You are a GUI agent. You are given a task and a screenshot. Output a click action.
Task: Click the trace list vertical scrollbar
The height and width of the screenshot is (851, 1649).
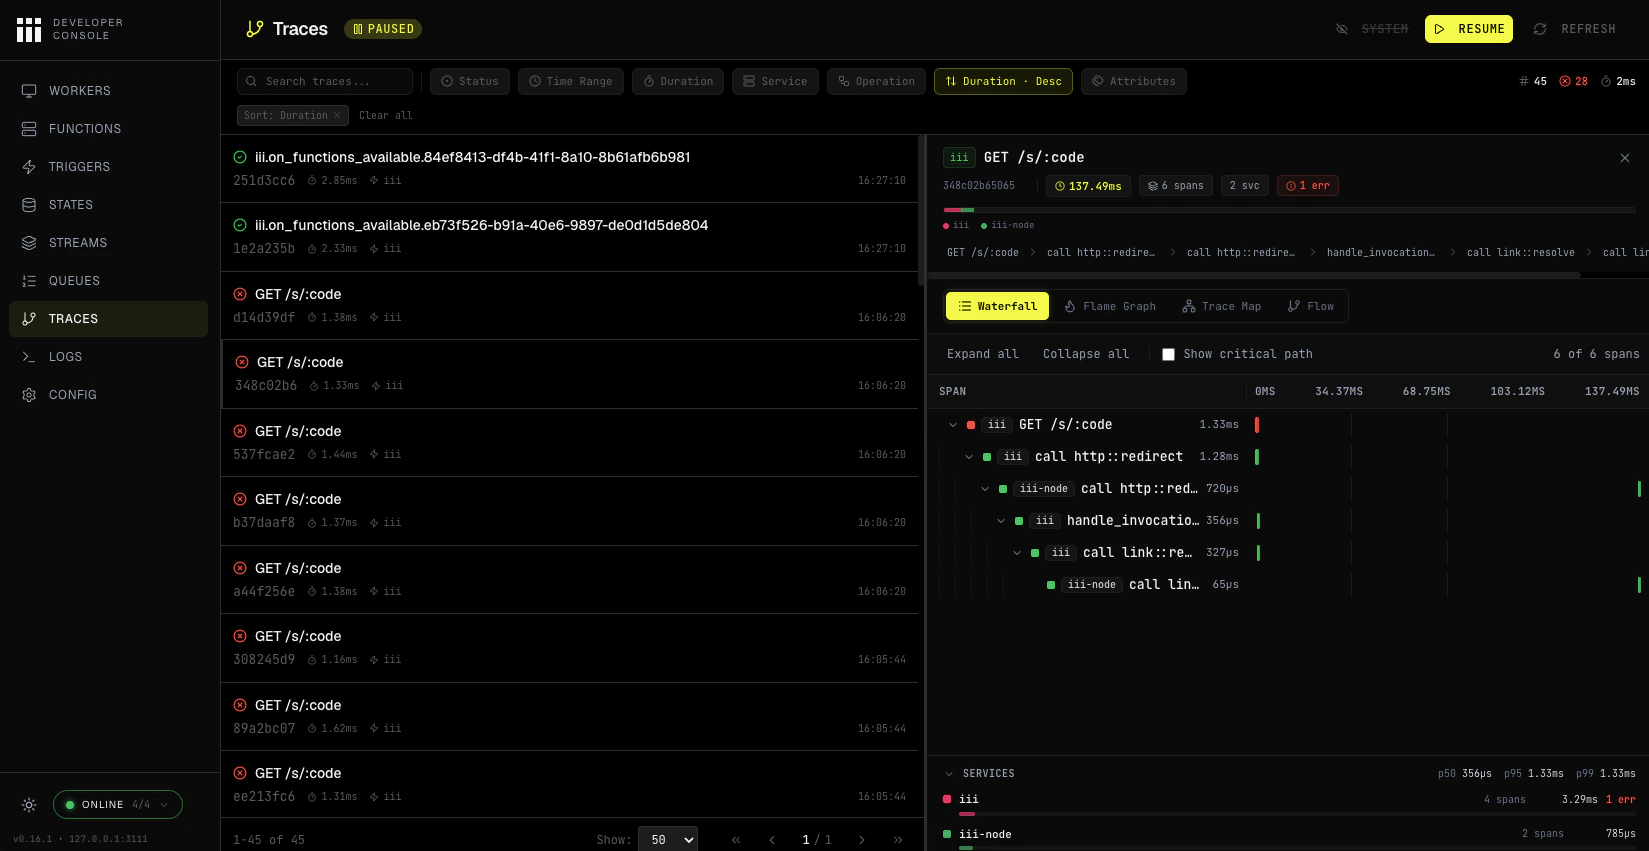click(x=921, y=210)
